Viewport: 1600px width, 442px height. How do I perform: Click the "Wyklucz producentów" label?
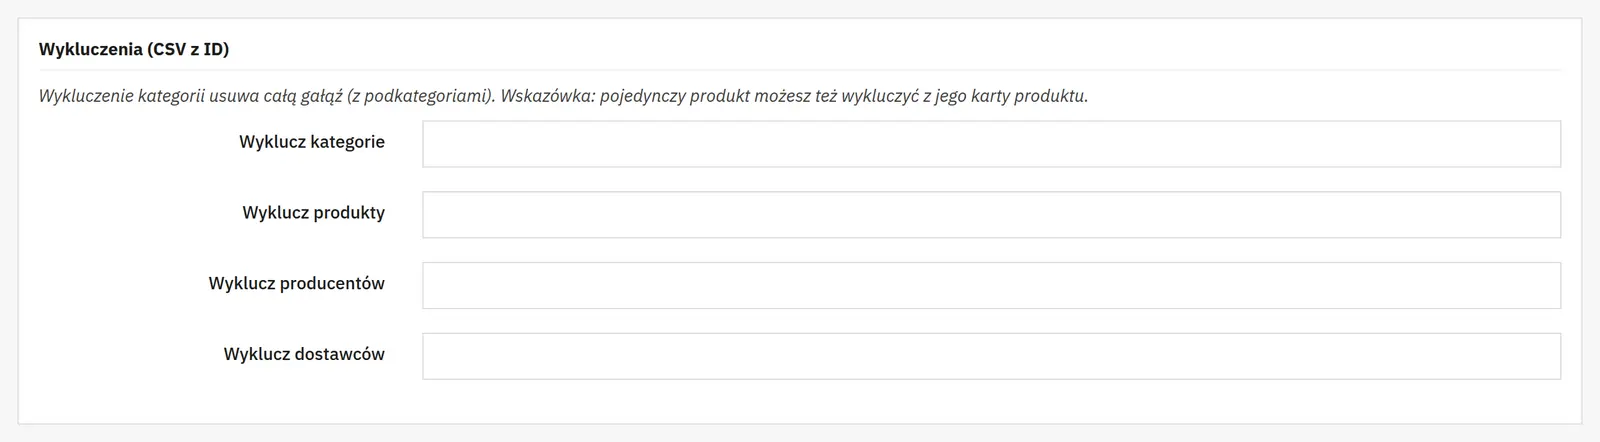pyautogui.click(x=296, y=283)
